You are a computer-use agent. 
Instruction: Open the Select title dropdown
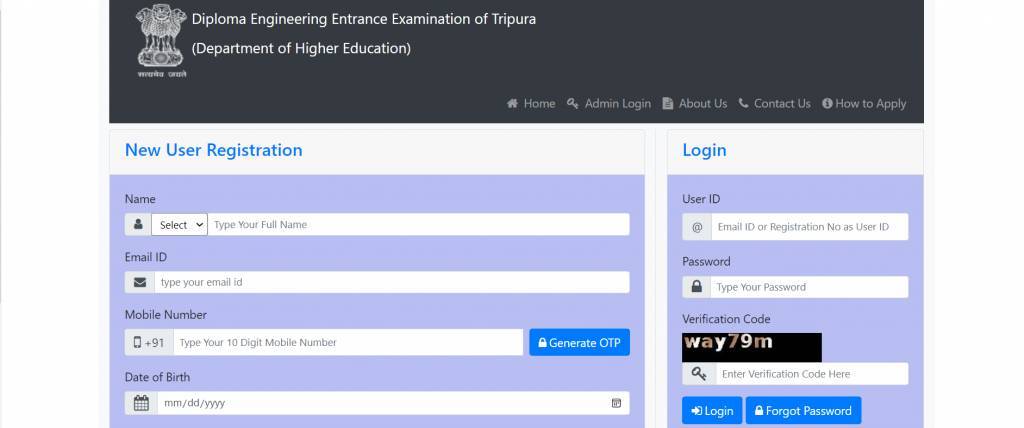click(x=180, y=225)
